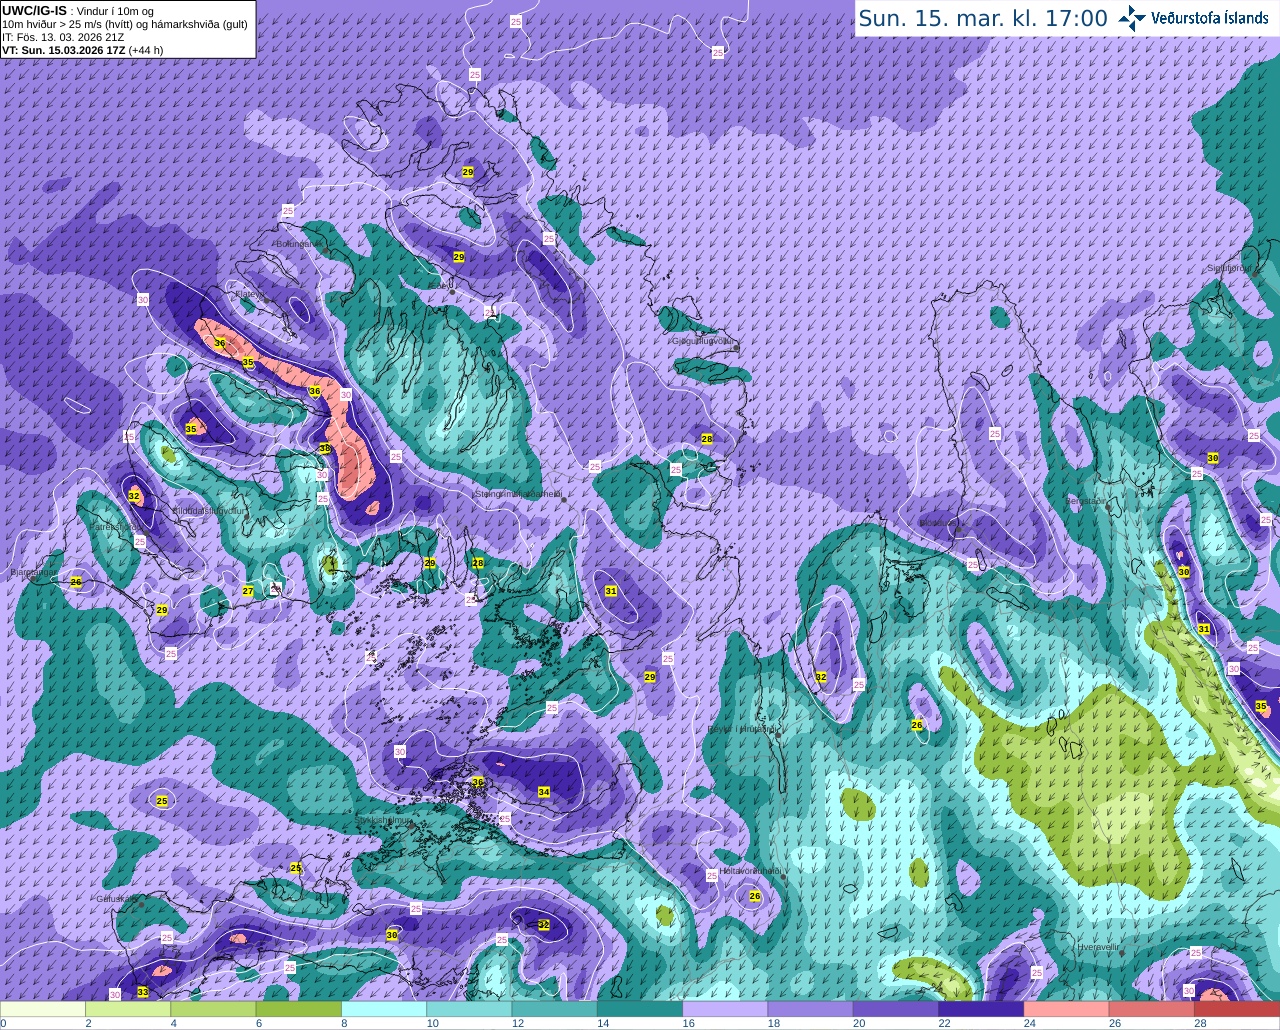Click the Reykir í Hrútafirði station label

click(742, 729)
